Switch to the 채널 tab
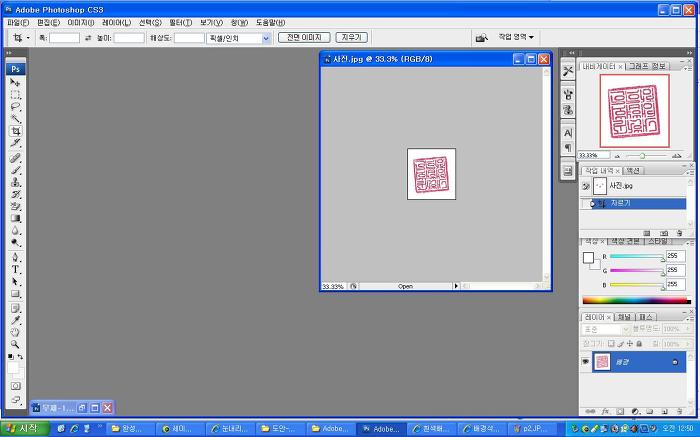Screen dimensions: 700x437 click(x=623, y=317)
